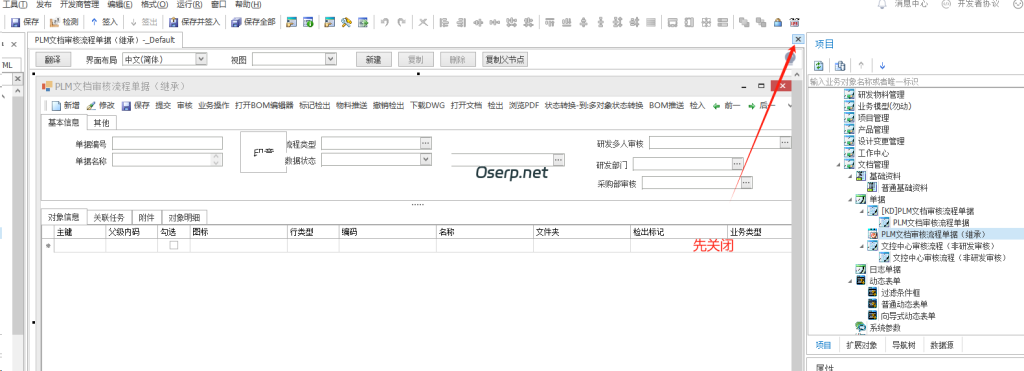Collapse the 文档管理 tree node
Viewport: 1024px width, 371px height.
click(x=838, y=165)
